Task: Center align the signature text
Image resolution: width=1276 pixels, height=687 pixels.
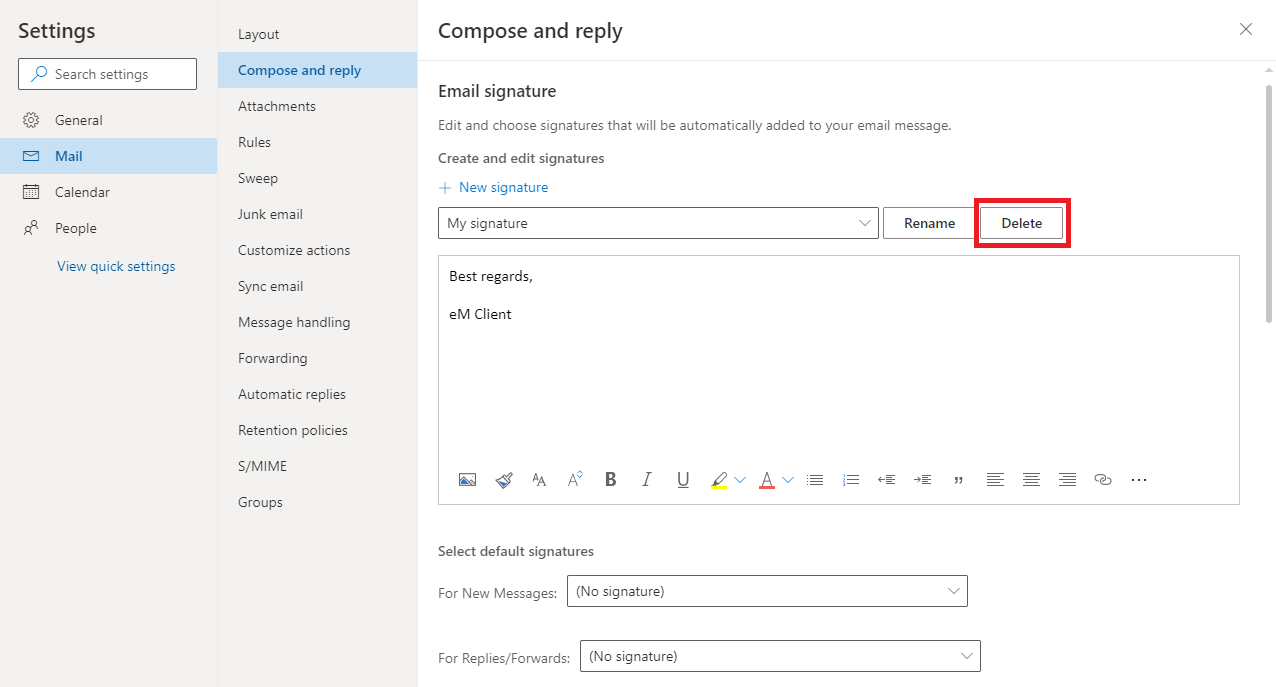Action: pyautogui.click(x=1031, y=480)
